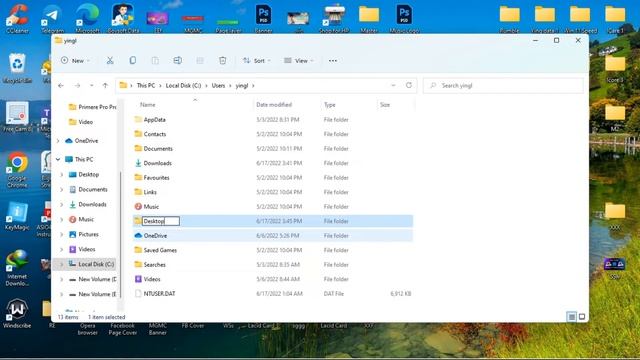Open Free Cam 8 desktop shortcut
The height and width of the screenshot is (360, 640).
17,117
